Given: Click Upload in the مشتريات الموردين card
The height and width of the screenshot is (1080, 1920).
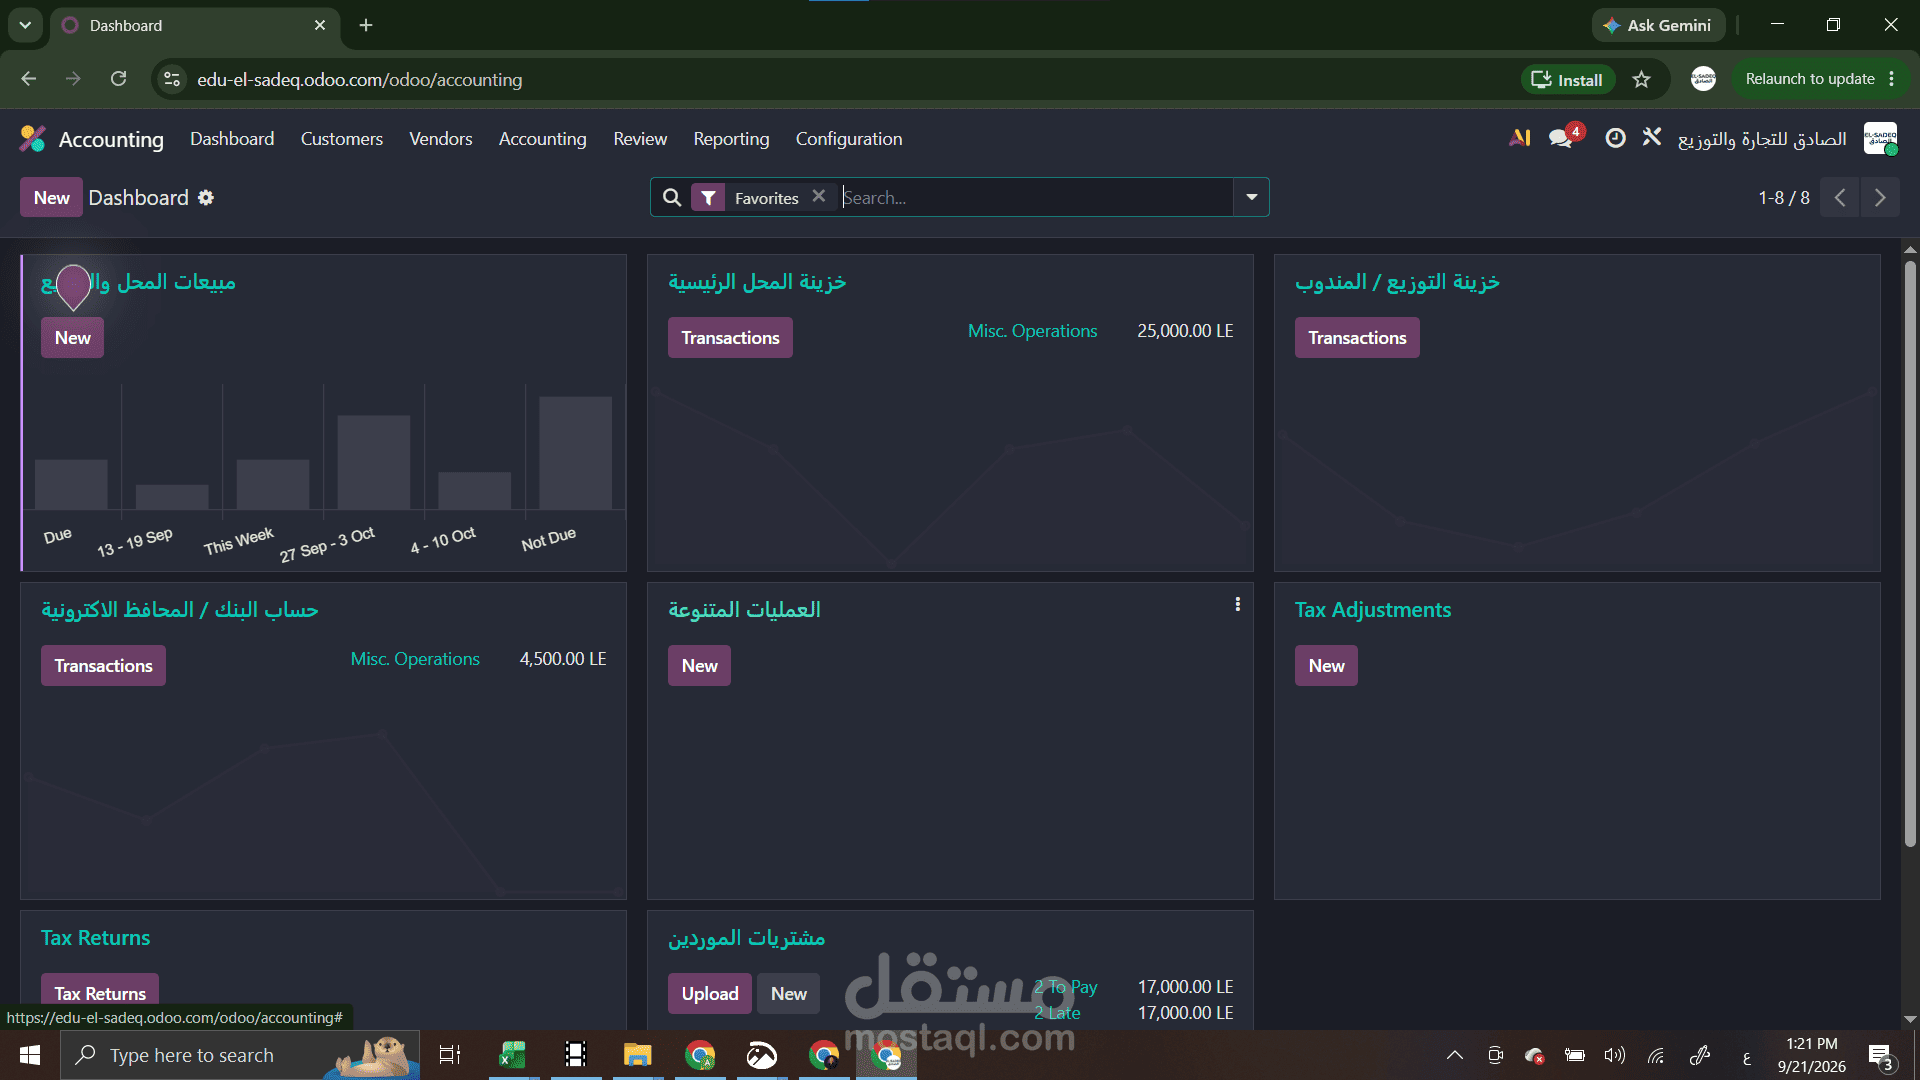Looking at the screenshot, I should [709, 994].
